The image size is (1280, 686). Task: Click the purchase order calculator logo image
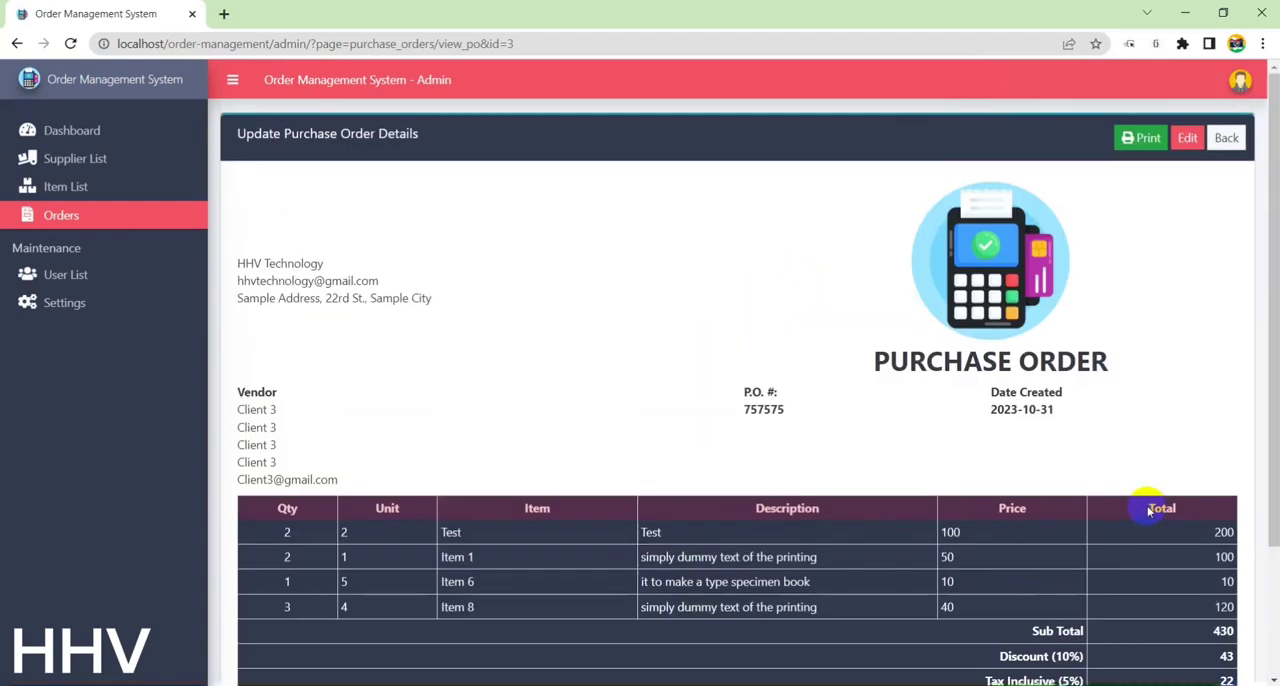click(990, 260)
